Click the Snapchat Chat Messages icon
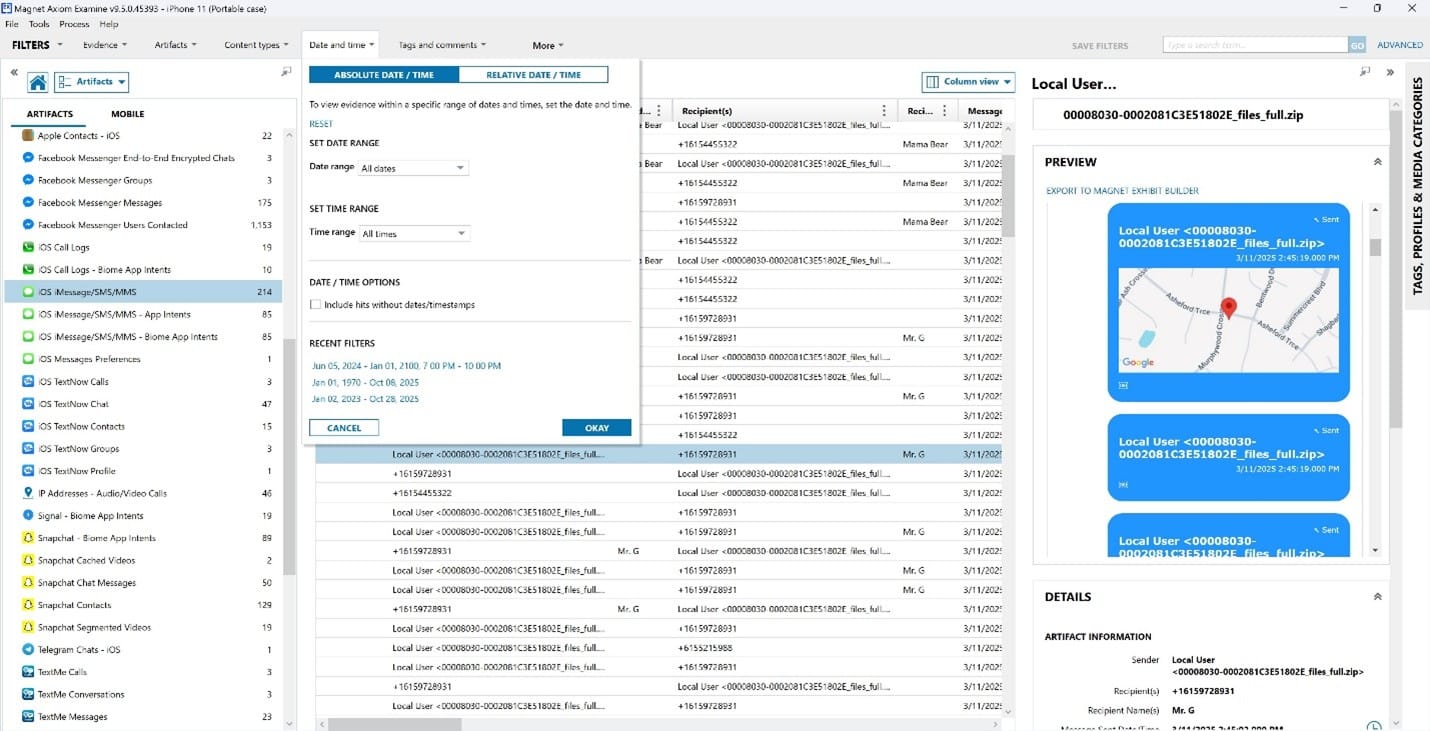The image size is (1430, 731). (x=30, y=582)
